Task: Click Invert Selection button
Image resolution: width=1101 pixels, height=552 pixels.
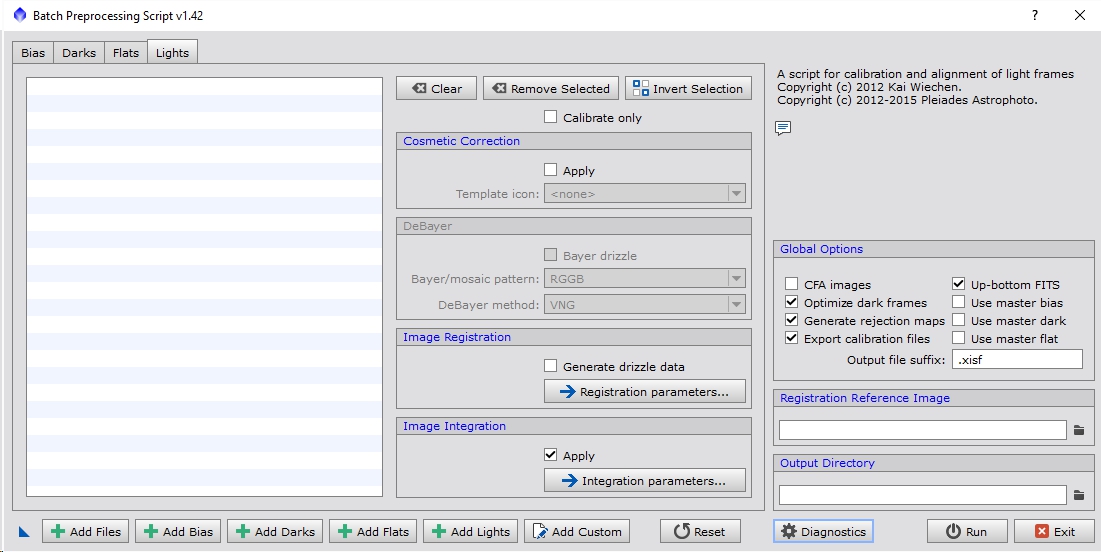Action: pos(688,88)
